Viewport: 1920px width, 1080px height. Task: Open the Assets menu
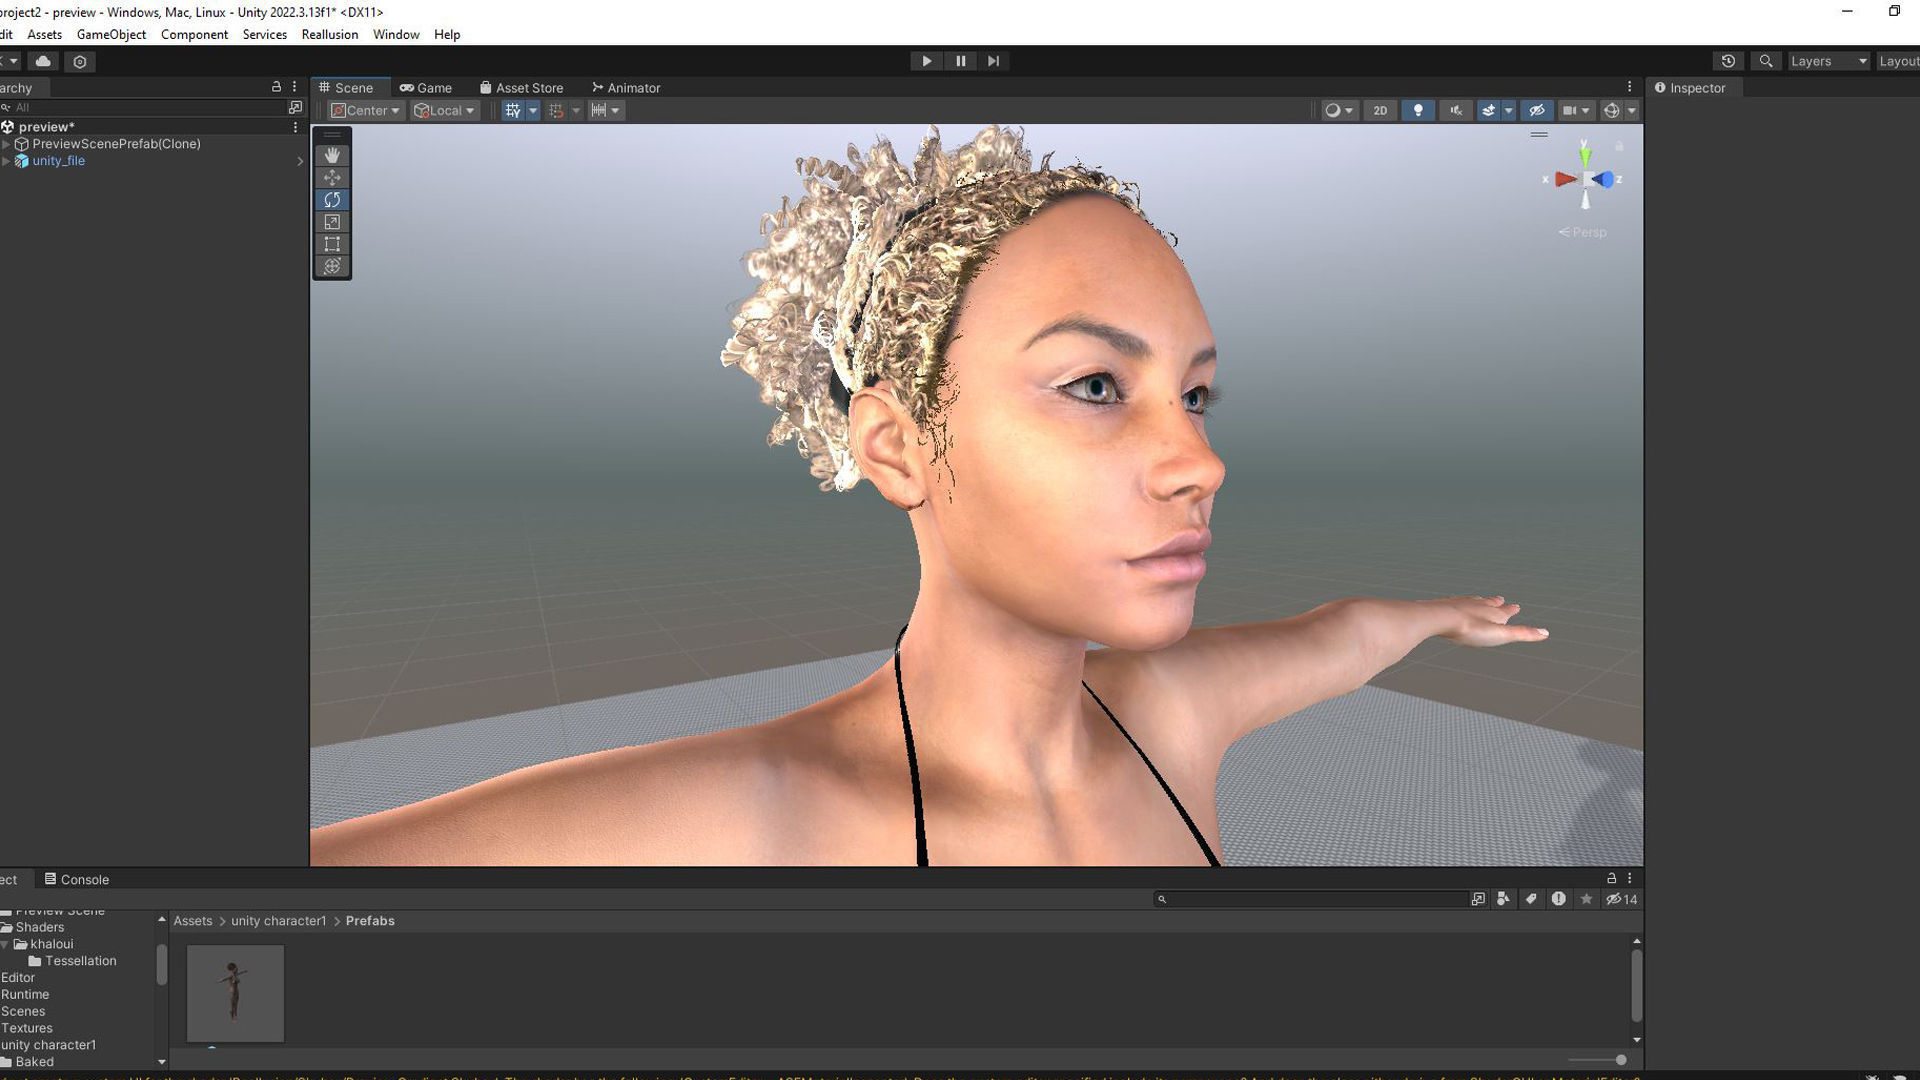tap(44, 34)
